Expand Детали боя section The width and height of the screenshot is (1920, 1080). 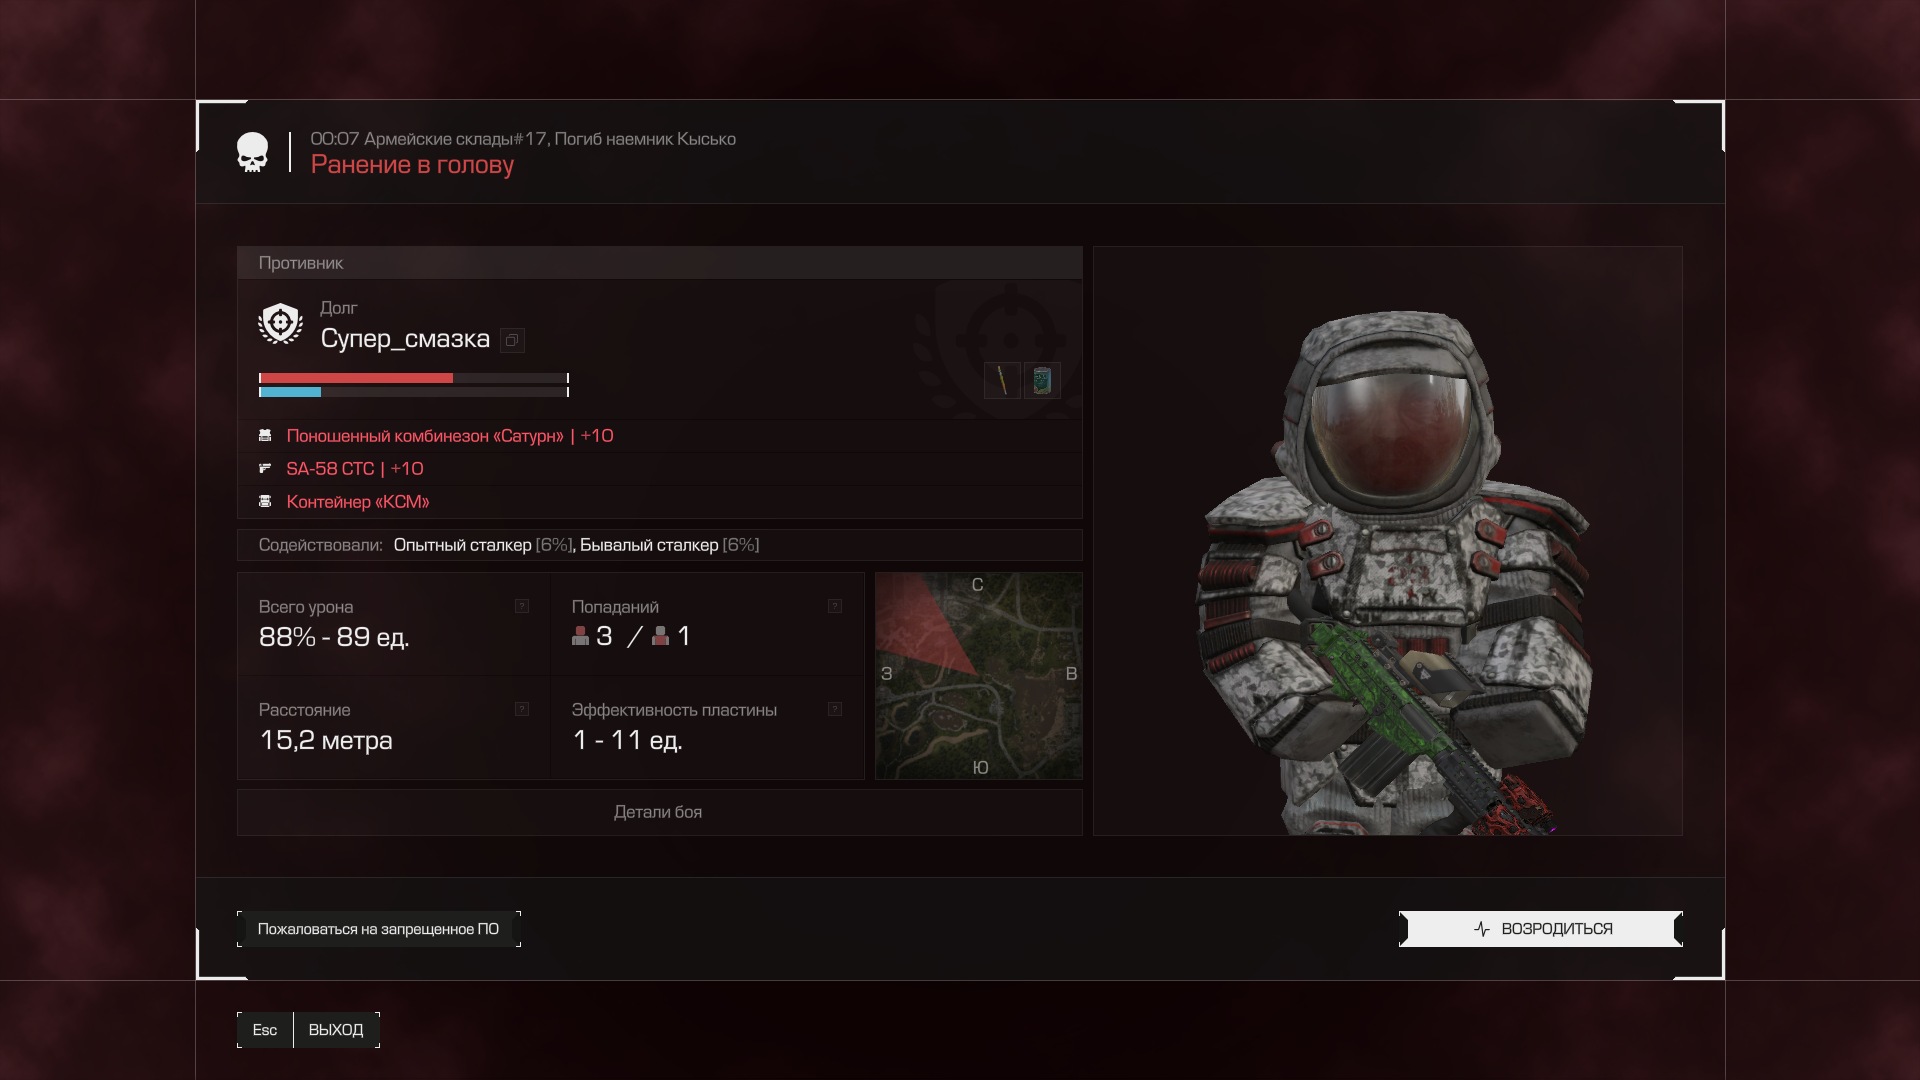(x=659, y=812)
